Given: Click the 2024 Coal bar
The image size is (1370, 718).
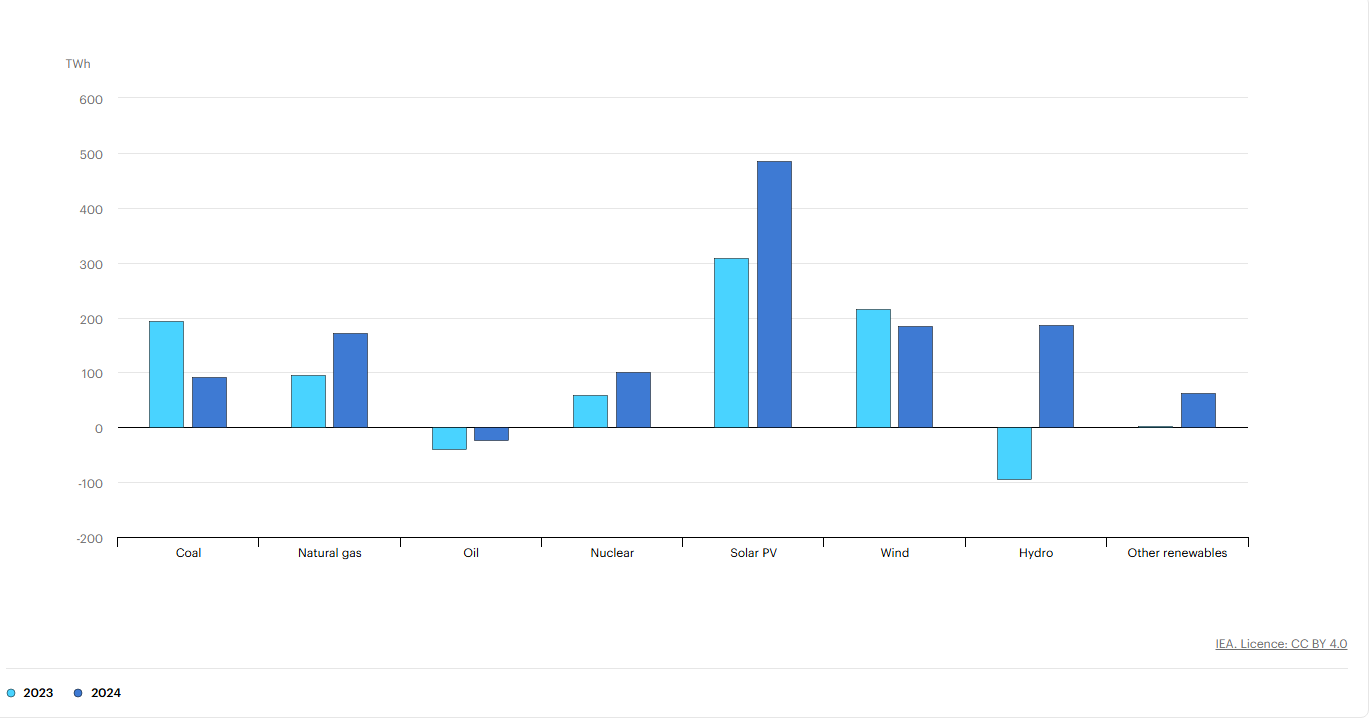Looking at the screenshot, I should (209, 402).
